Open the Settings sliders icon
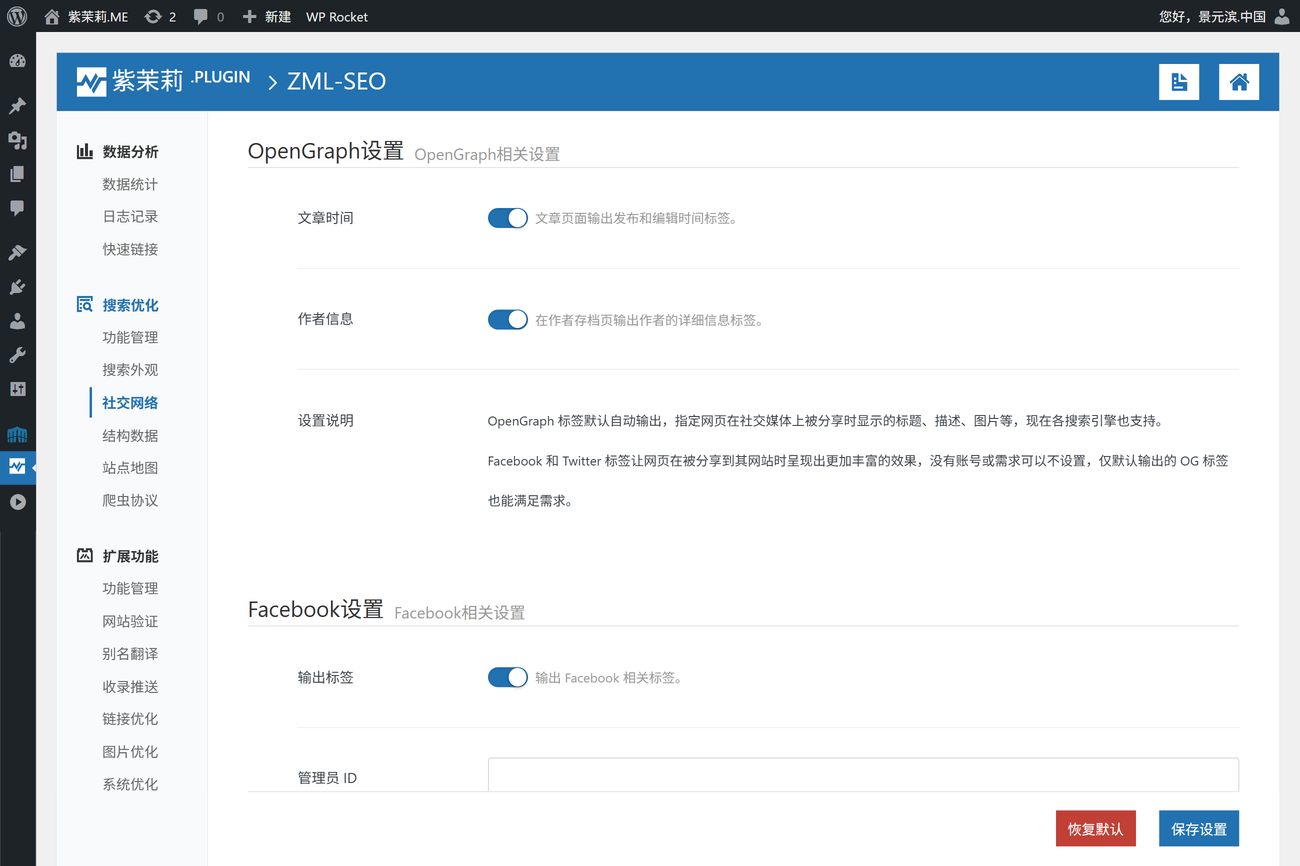This screenshot has width=1300, height=866. (17, 389)
